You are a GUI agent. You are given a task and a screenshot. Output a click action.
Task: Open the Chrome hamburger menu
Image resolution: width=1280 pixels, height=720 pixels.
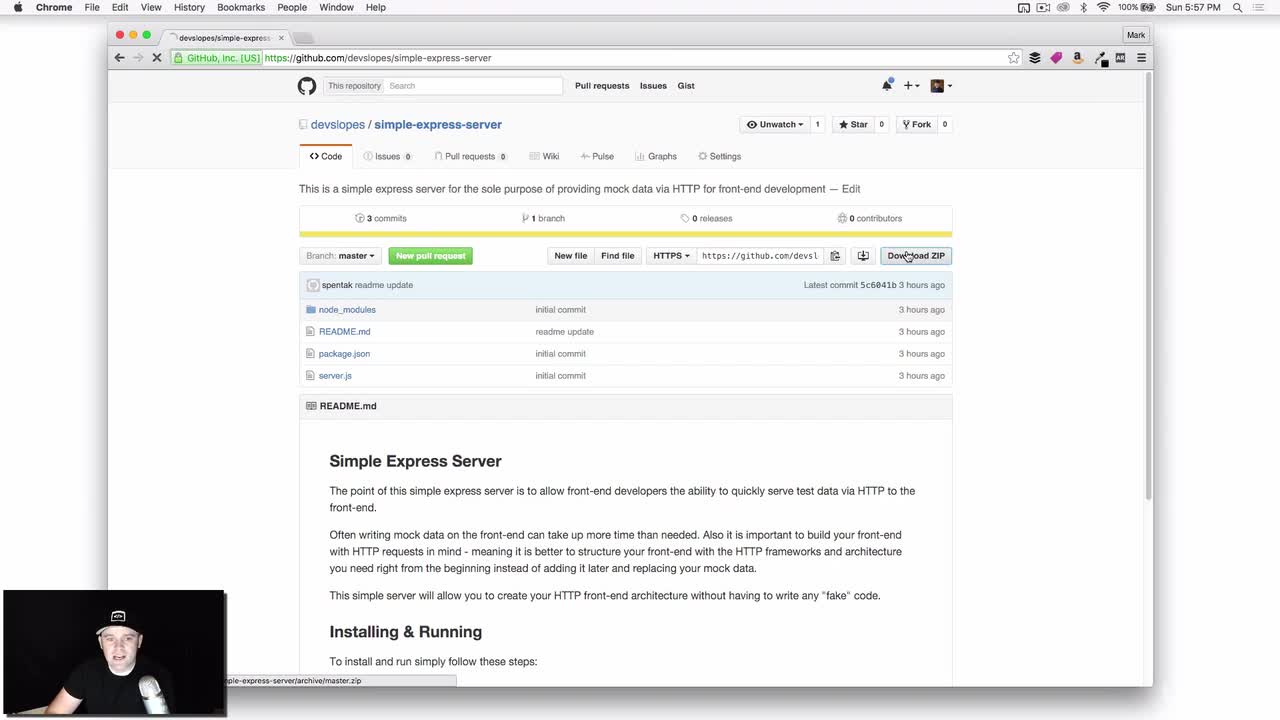[x=1141, y=58]
